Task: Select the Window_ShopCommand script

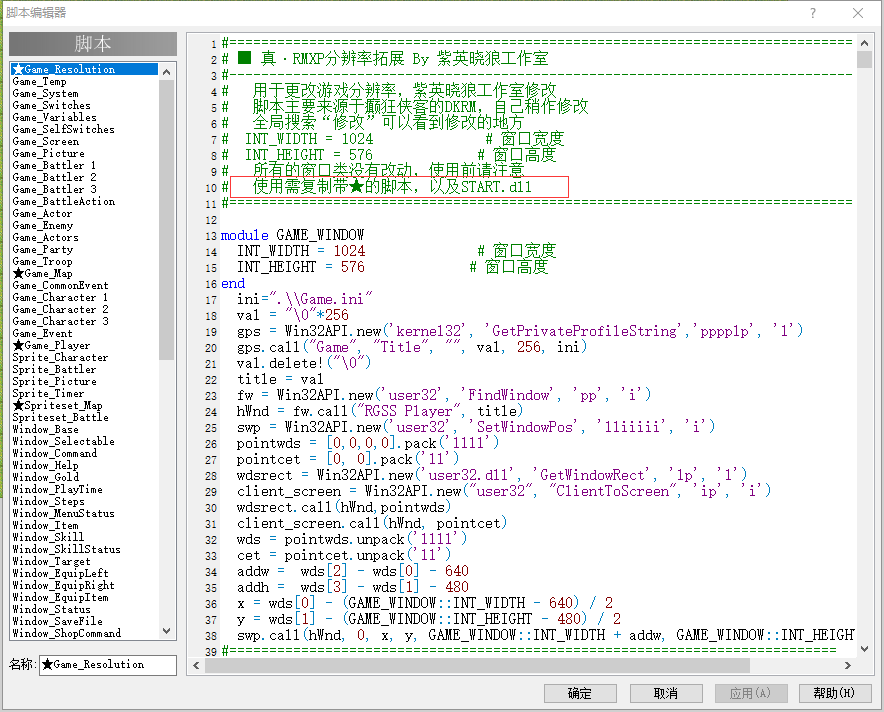Action: click(x=85, y=633)
